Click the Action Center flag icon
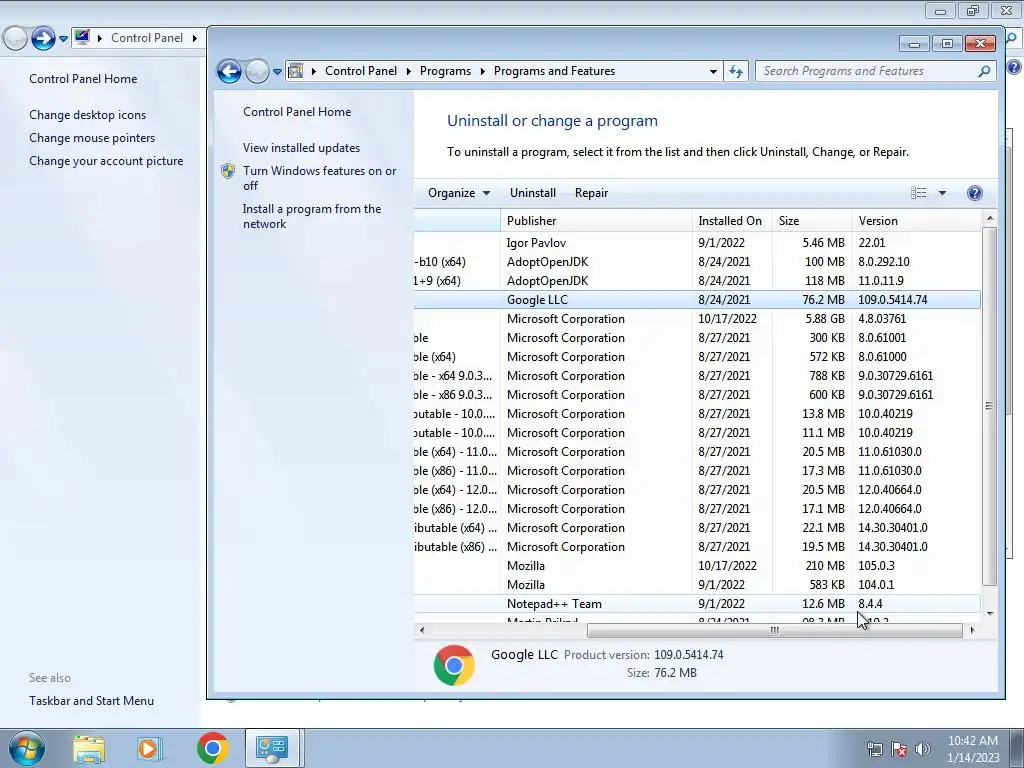The image size is (1024, 768). (899, 749)
